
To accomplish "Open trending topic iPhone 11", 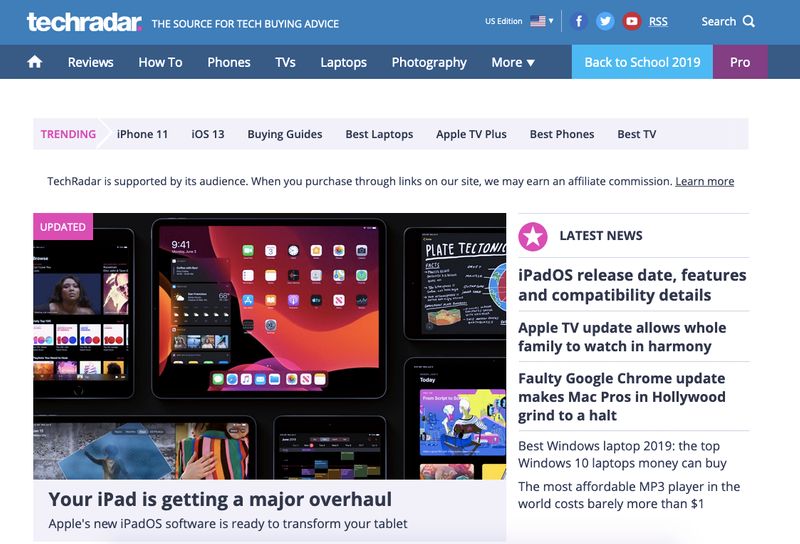I will click(142, 134).
